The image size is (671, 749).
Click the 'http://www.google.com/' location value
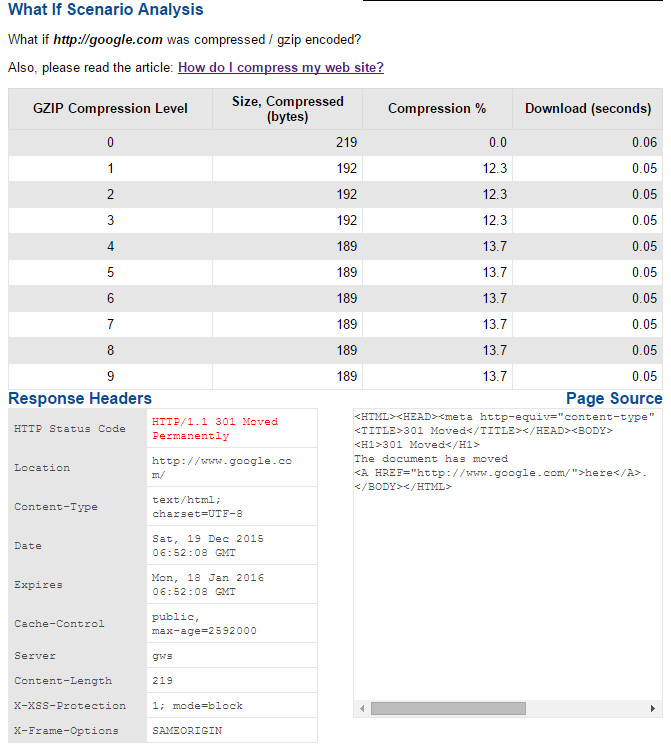coord(222,468)
